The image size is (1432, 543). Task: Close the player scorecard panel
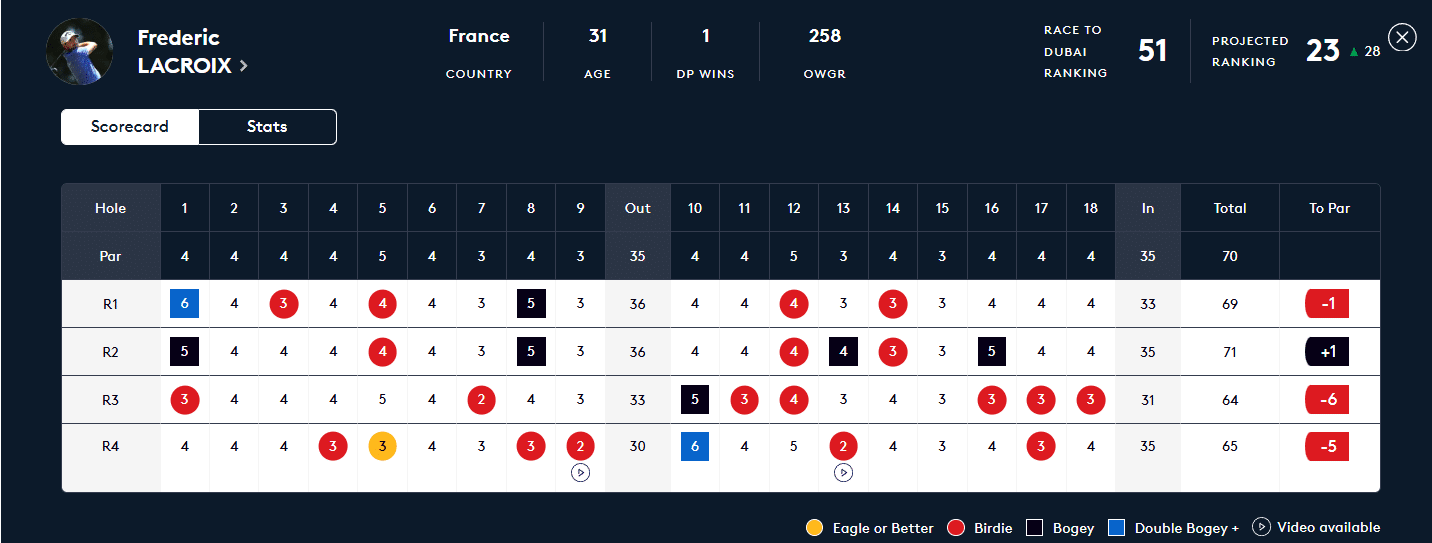point(1402,38)
